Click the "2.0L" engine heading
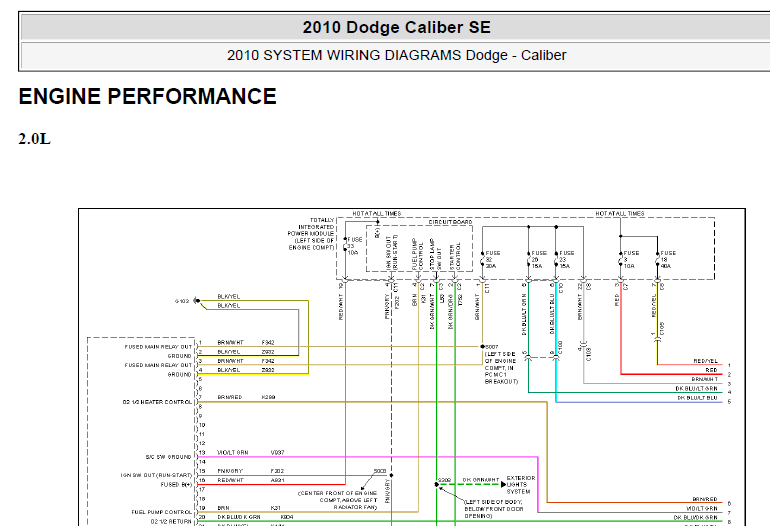The width and height of the screenshot is (770, 526). 34,139
